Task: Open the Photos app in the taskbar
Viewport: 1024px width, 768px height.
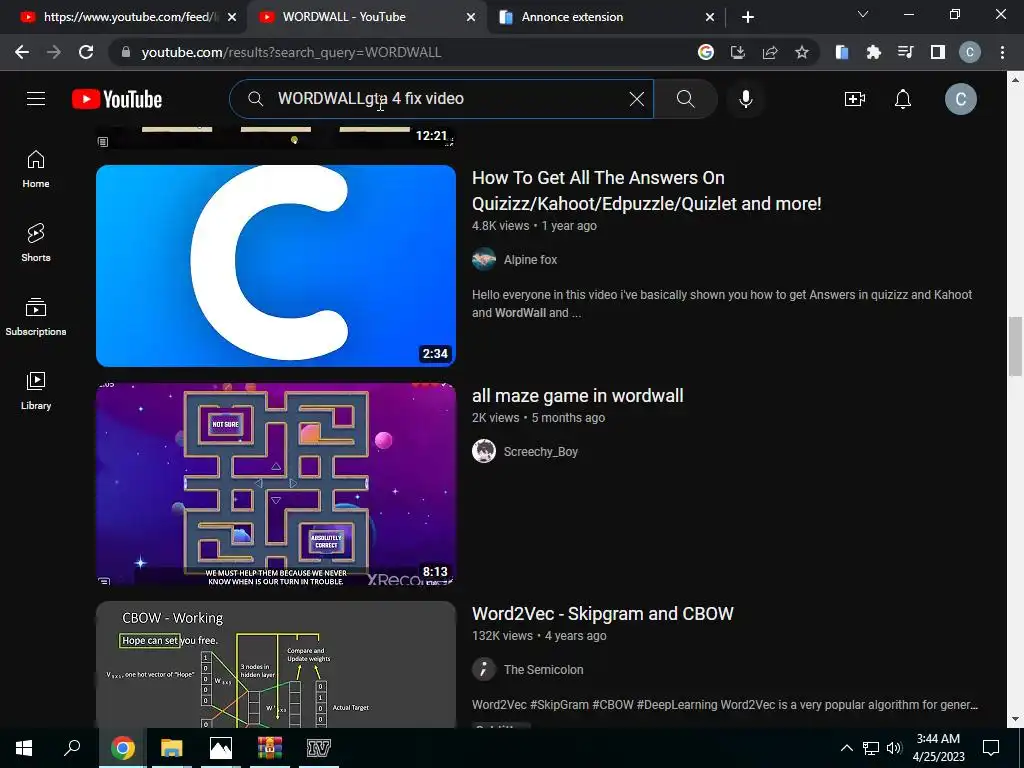Action: coord(221,748)
